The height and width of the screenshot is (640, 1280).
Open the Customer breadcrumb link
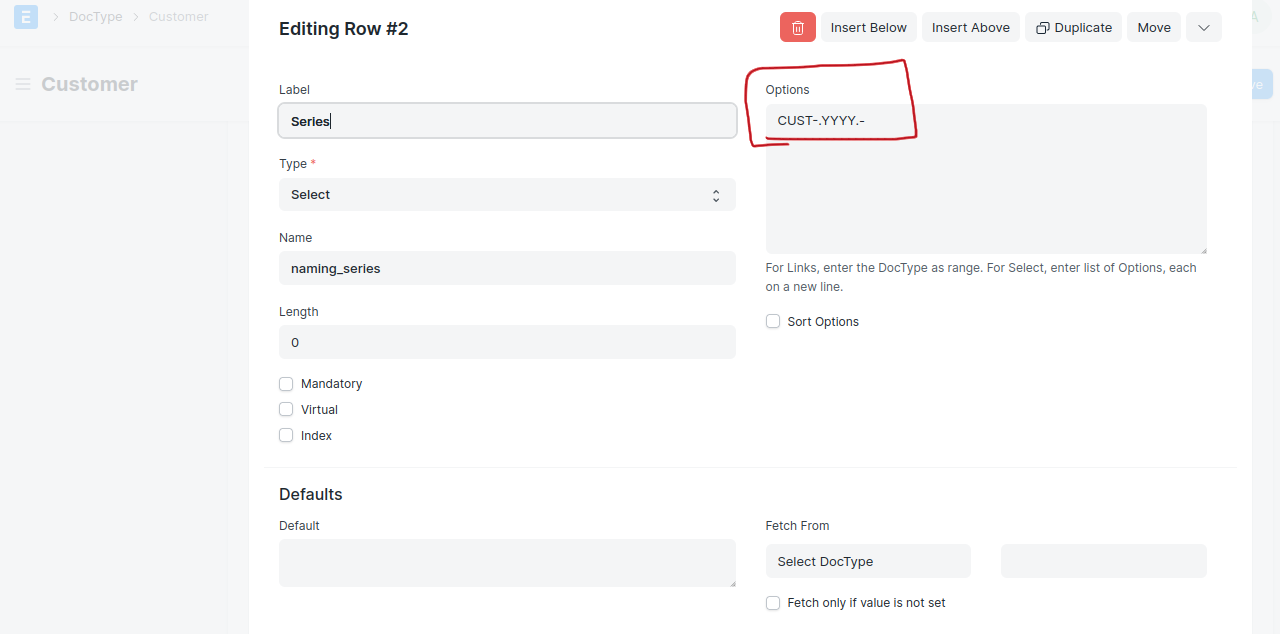click(x=178, y=17)
